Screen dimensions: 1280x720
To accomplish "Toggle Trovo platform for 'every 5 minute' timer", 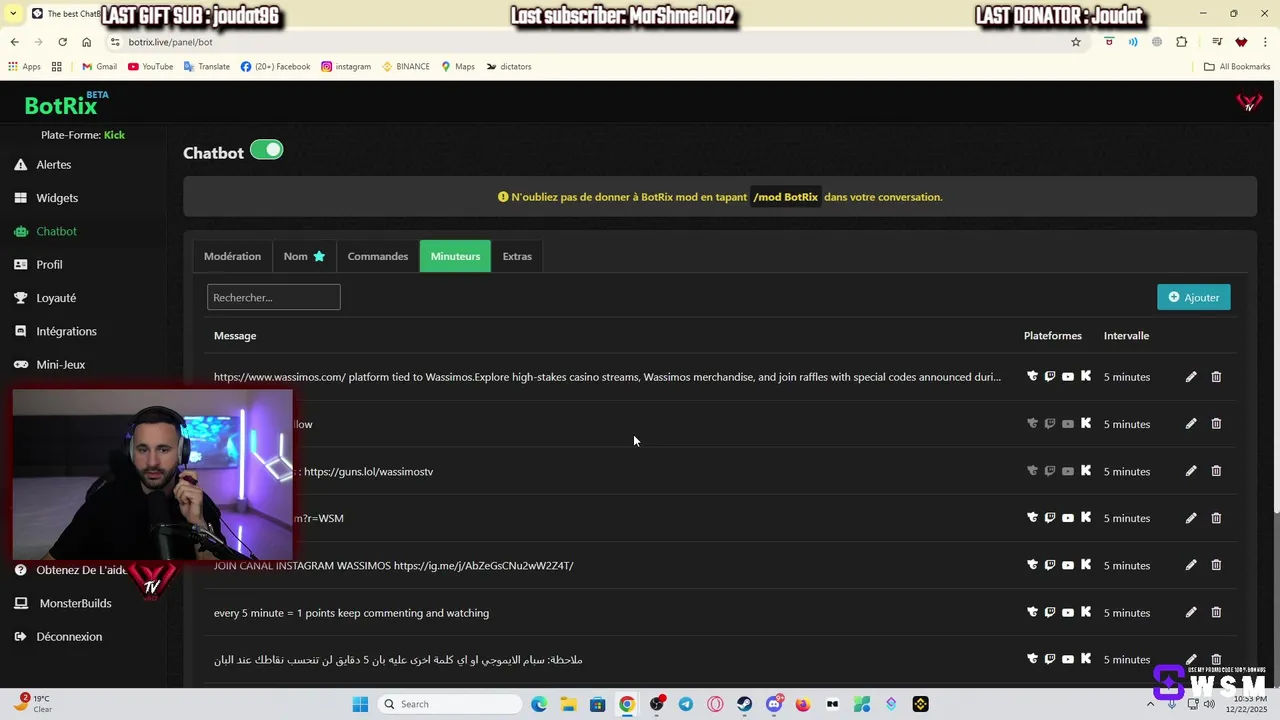I will [x=1032, y=612].
